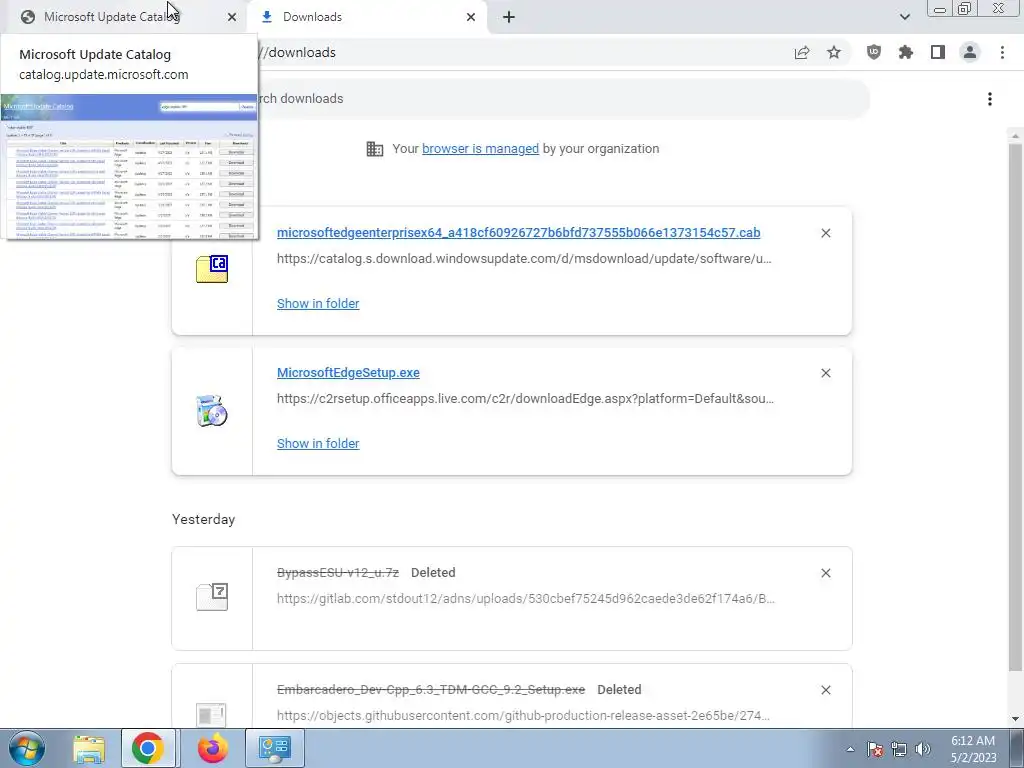Remove the Embarcadero Dev-Cpp setup entry
Viewport: 1024px width, 768px height.
click(x=826, y=690)
